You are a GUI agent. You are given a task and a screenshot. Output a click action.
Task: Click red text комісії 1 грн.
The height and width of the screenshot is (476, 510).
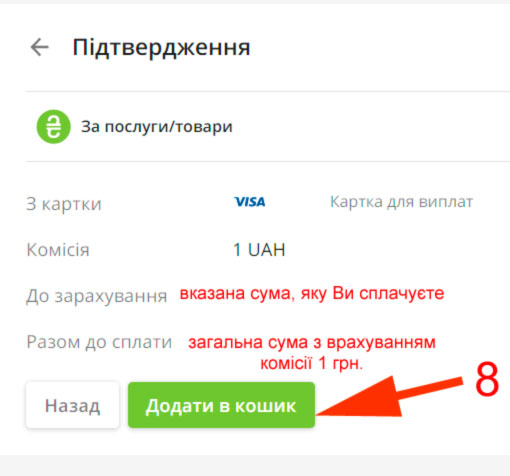(x=311, y=363)
